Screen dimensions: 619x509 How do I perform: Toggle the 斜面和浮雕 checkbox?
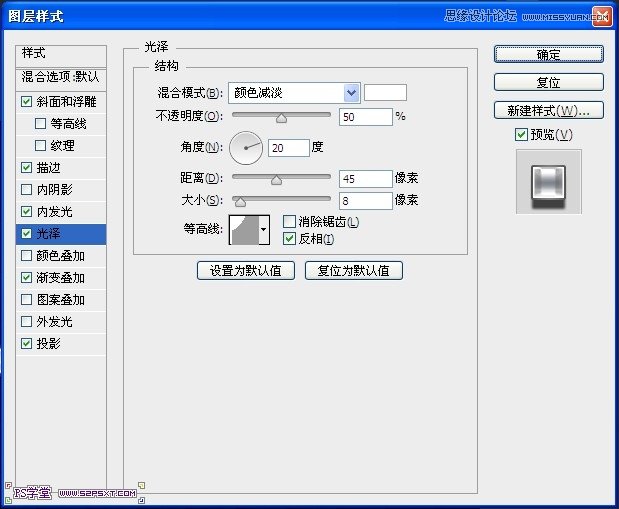(26, 102)
